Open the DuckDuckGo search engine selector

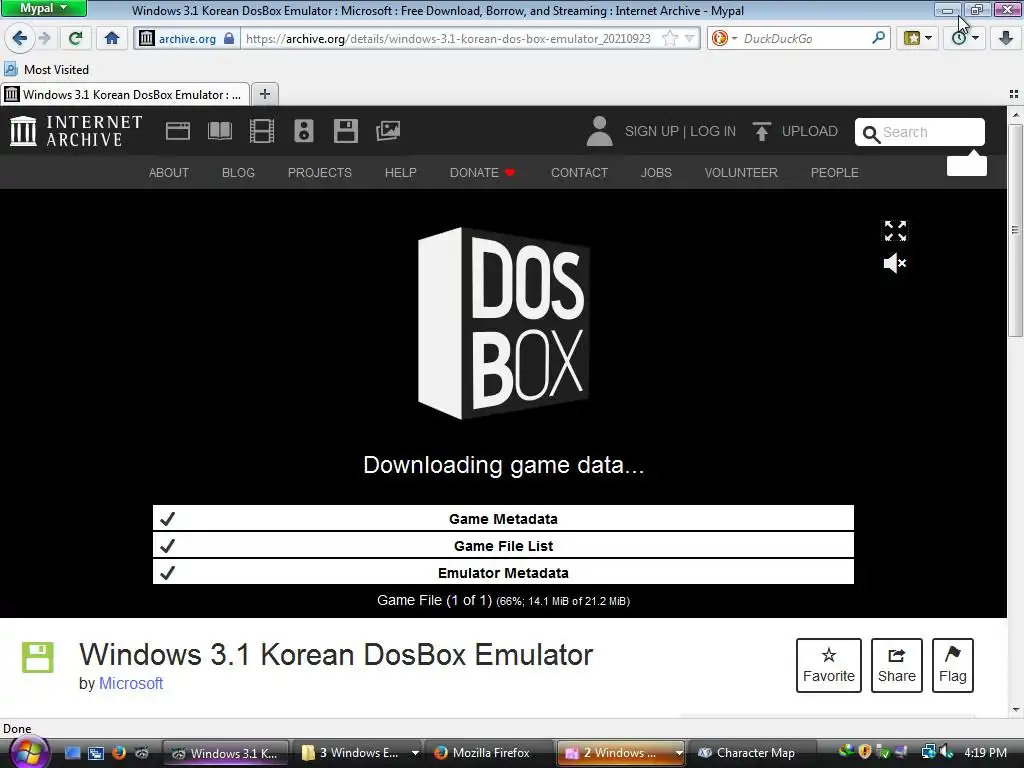(x=724, y=39)
